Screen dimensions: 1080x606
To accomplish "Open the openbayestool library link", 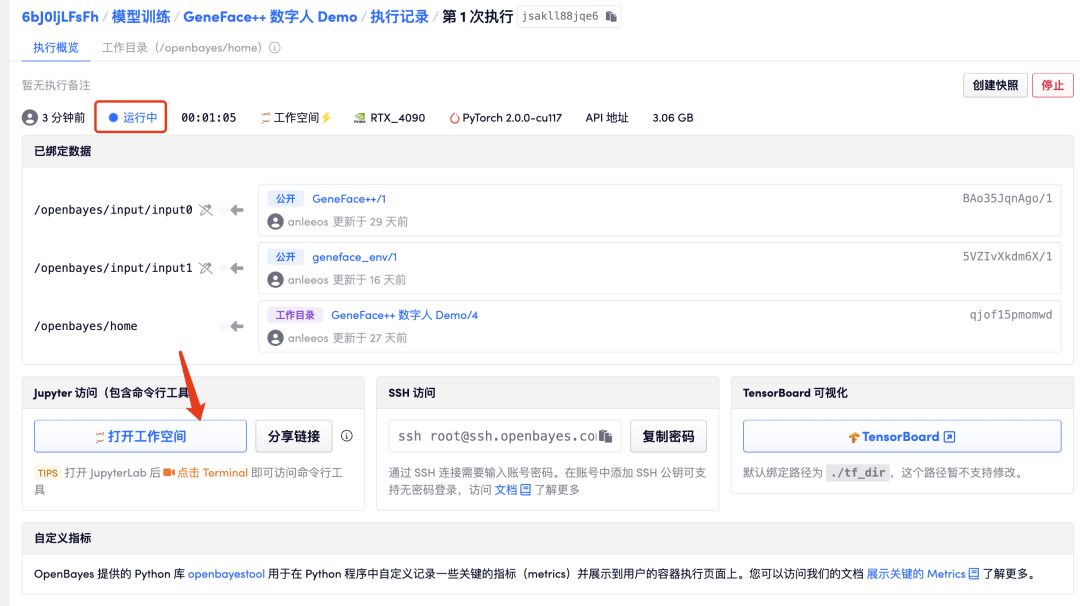I will [226, 574].
